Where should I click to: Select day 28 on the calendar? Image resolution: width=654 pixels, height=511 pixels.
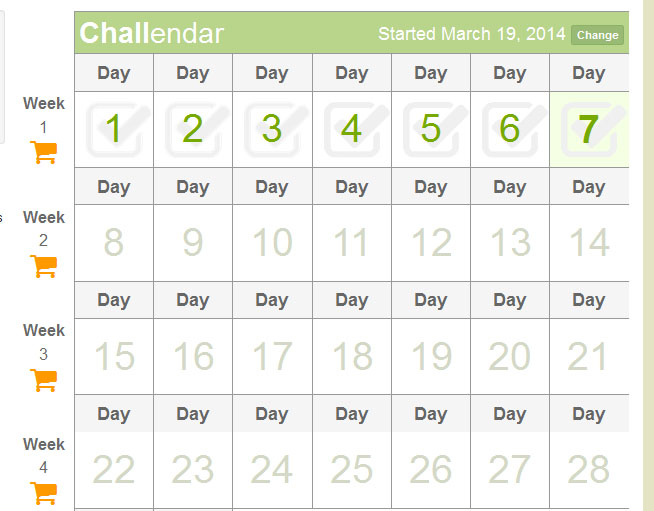(589, 470)
